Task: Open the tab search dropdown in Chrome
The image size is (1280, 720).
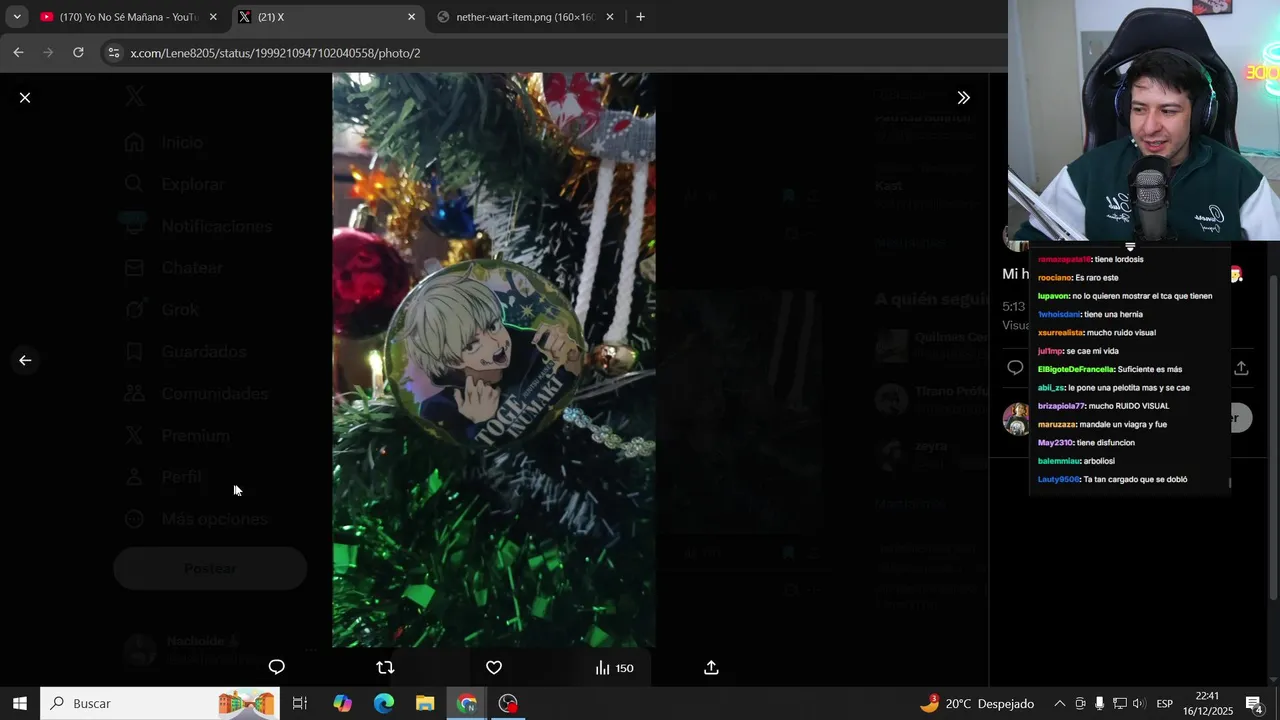Action: (x=17, y=17)
